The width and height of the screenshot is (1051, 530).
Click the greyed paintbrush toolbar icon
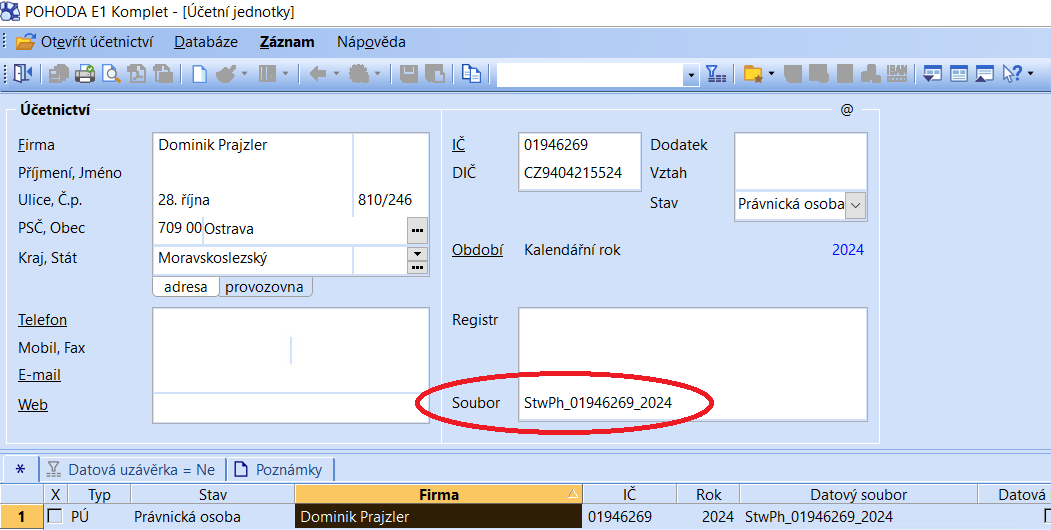[226, 73]
